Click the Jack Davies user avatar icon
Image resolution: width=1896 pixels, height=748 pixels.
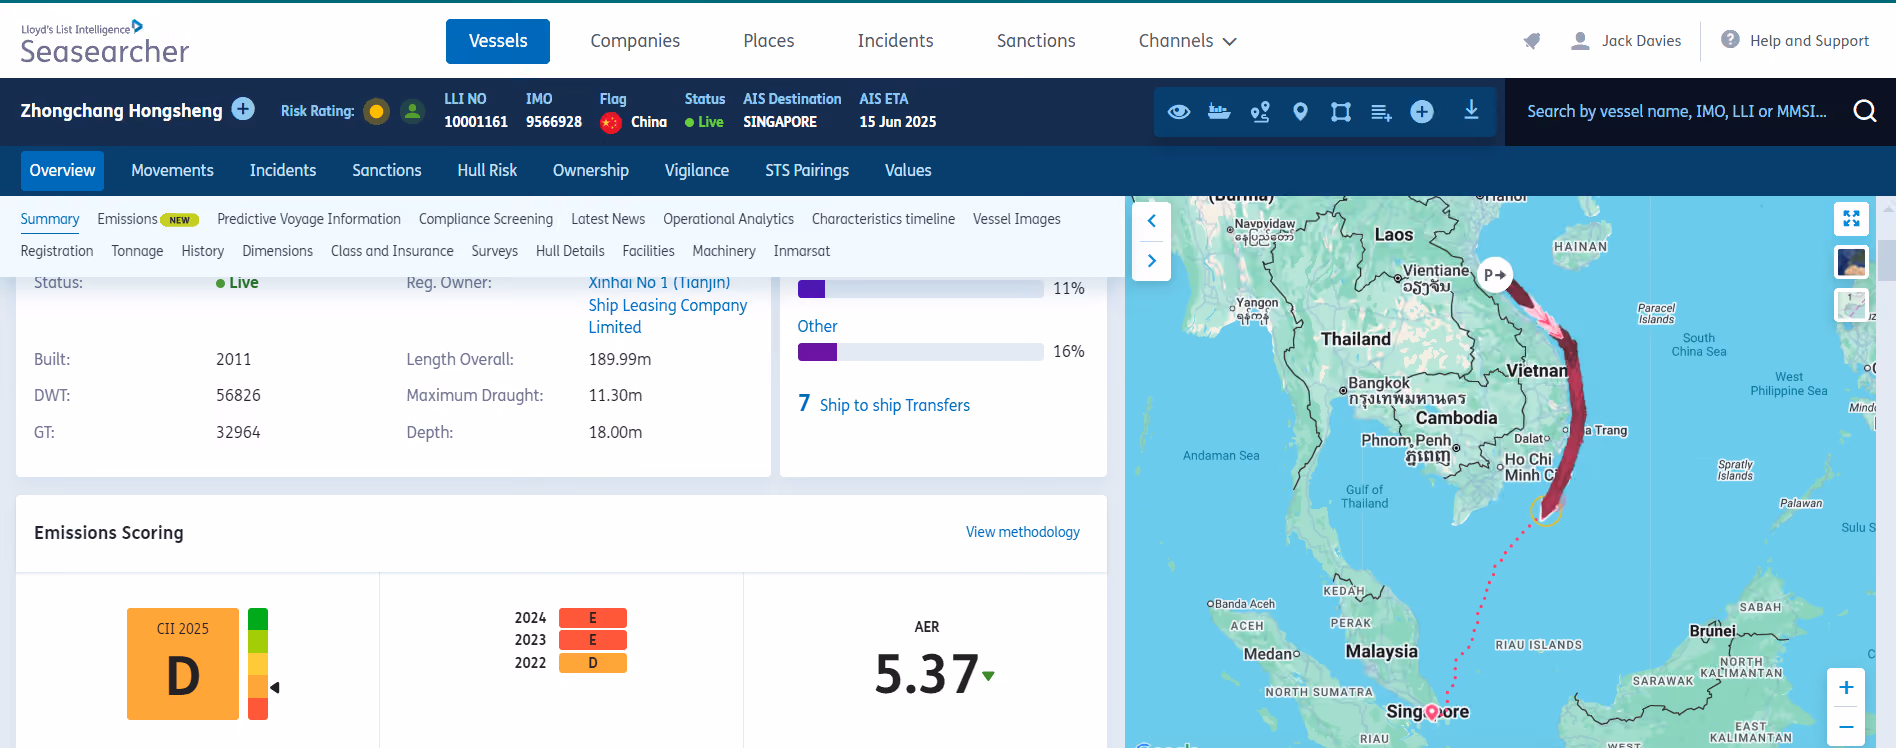[x=1580, y=41]
